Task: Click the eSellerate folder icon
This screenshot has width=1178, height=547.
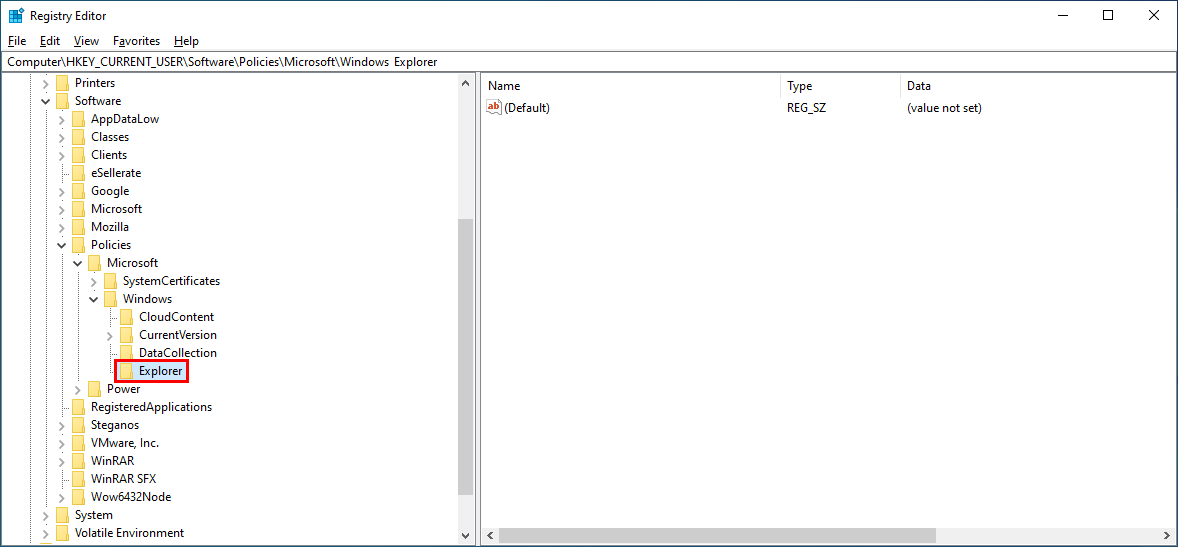Action: [78, 173]
